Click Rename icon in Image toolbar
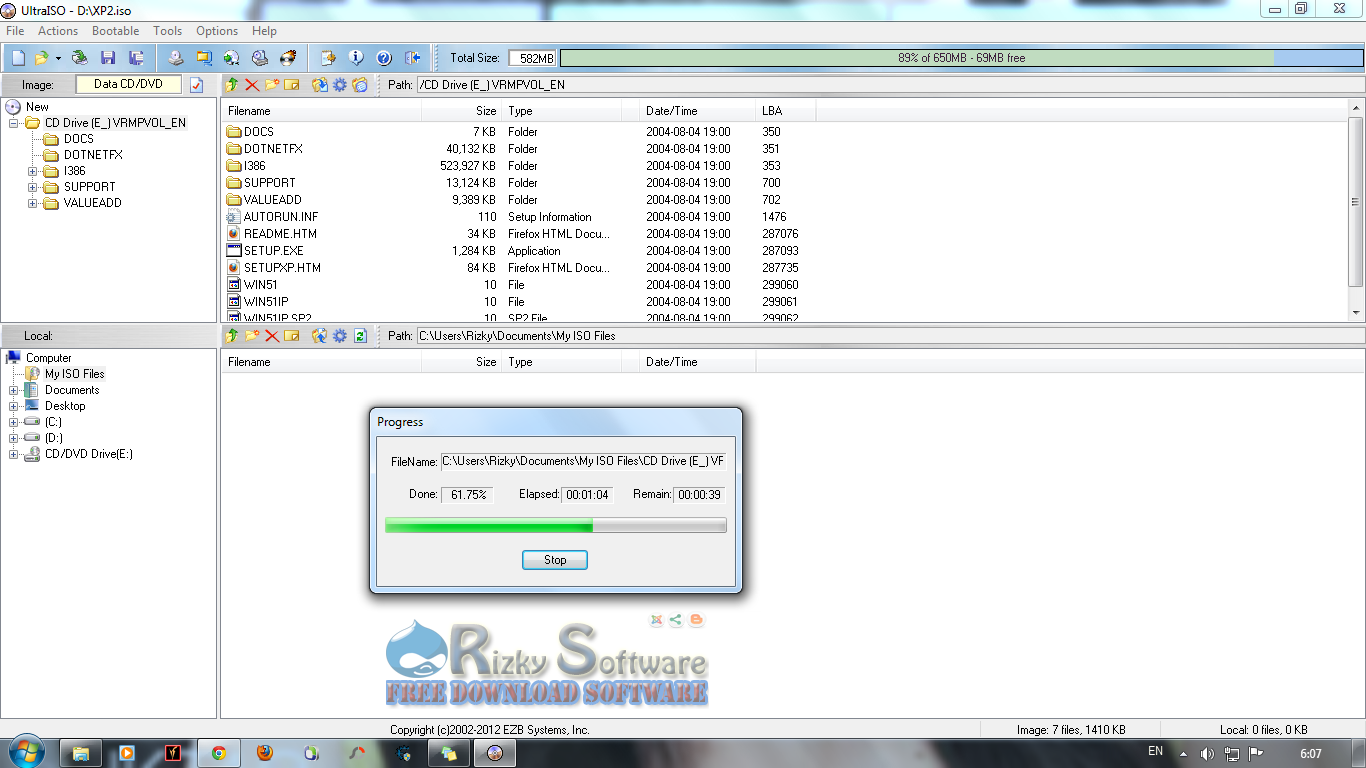The width and height of the screenshot is (1366, 768). click(x=292, y=85)
